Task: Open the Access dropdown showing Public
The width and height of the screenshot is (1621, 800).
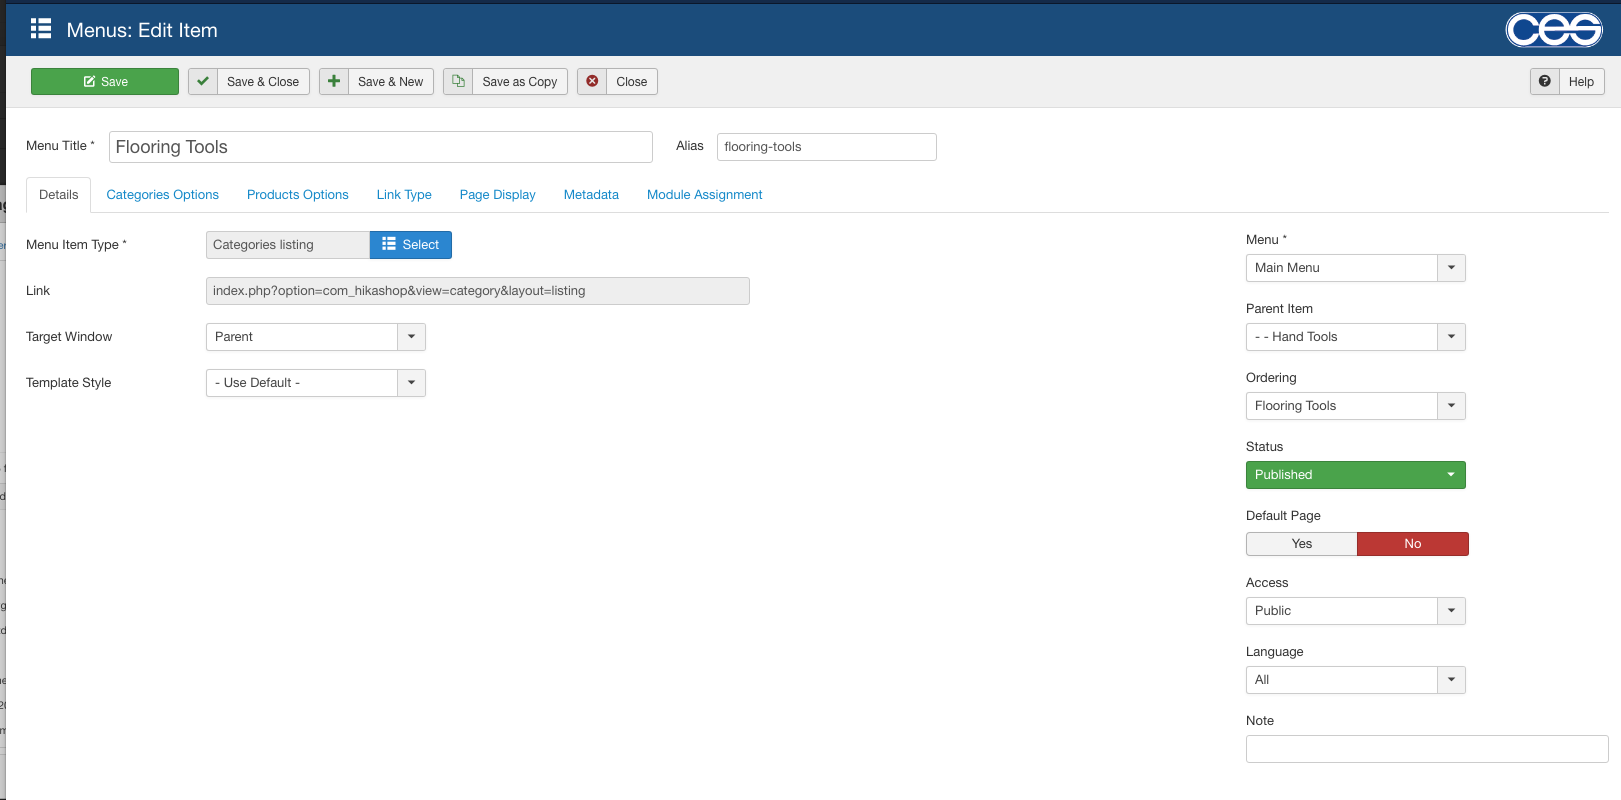Action: pyautogui.click(x=1356, y=611)
